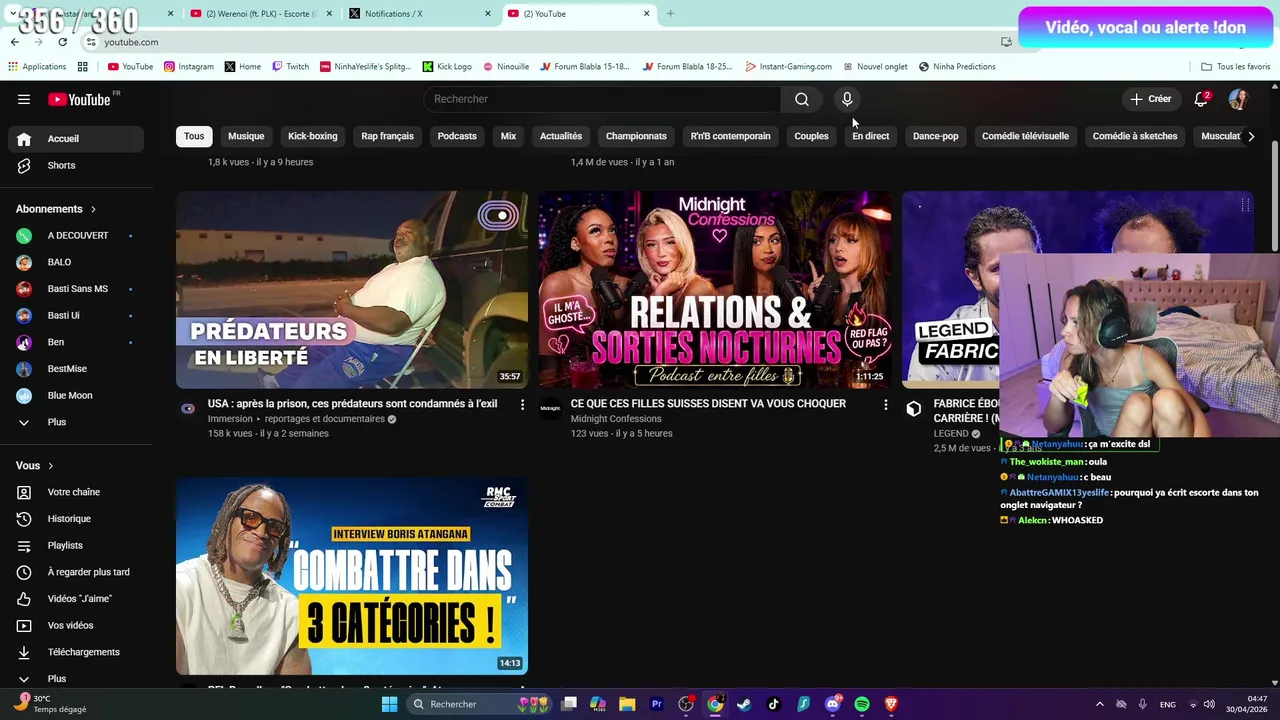Open Playlists in the sidebar

point(76,545)
